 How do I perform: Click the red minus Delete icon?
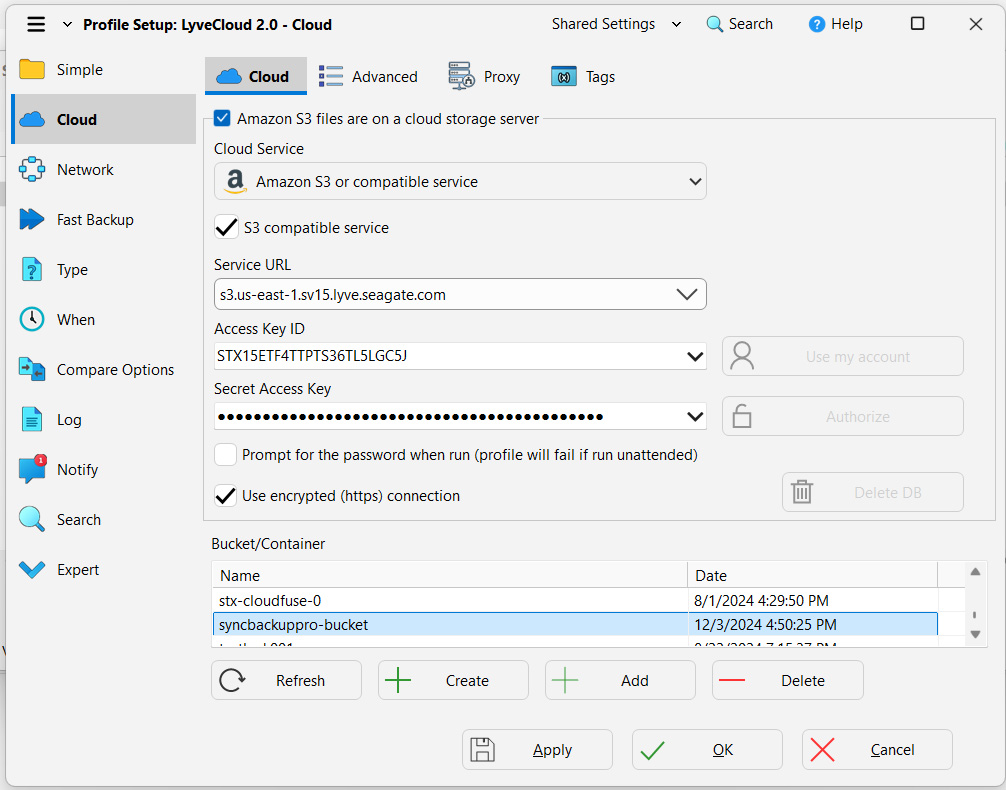[x=732, y=680]
